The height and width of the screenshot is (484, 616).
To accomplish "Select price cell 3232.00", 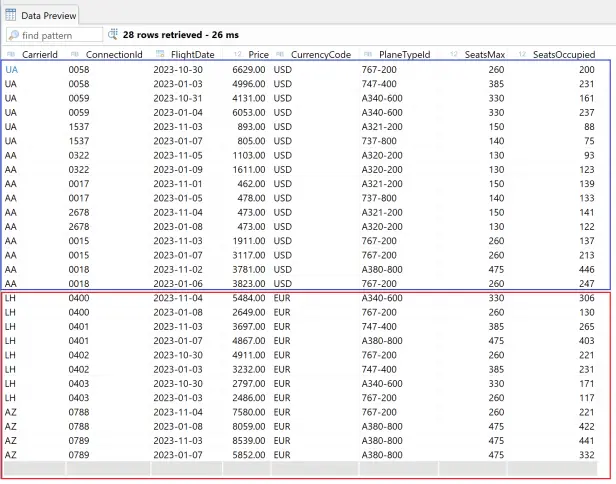I will 249,369.
